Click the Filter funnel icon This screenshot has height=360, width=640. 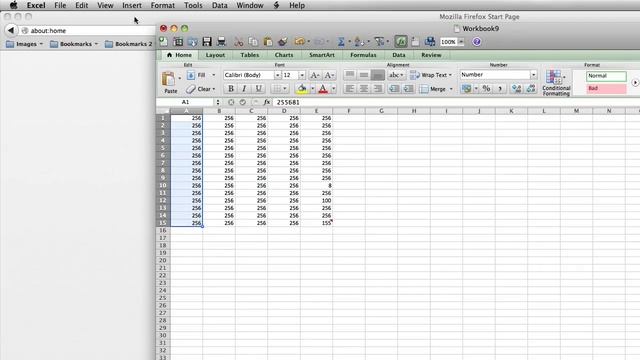click(x=379, y=42)
